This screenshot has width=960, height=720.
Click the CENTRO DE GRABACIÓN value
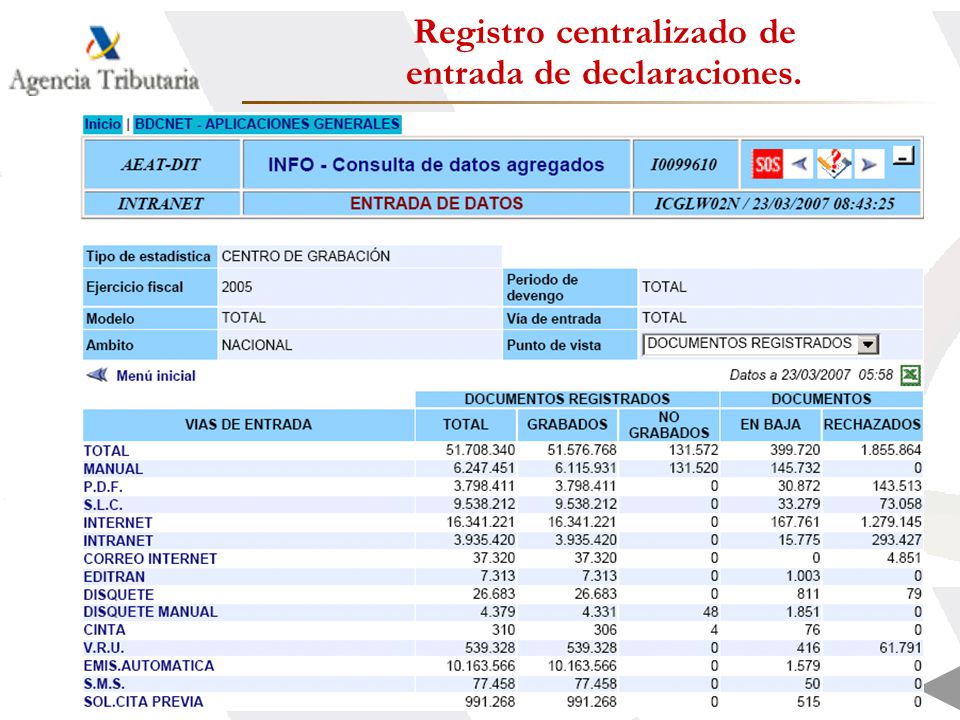(306, 256)
